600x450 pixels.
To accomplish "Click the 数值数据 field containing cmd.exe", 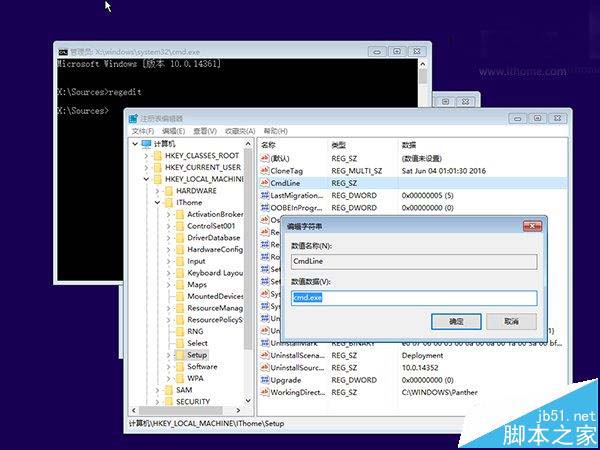I will pos(414,298).
